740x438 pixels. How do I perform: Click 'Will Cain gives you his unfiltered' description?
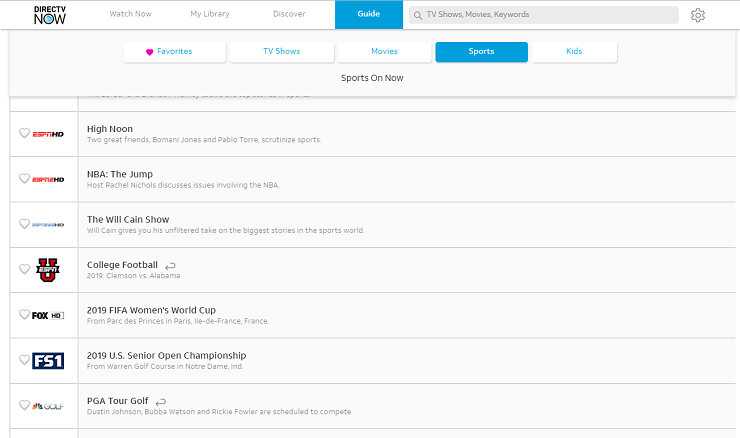(x=226, y=230)
